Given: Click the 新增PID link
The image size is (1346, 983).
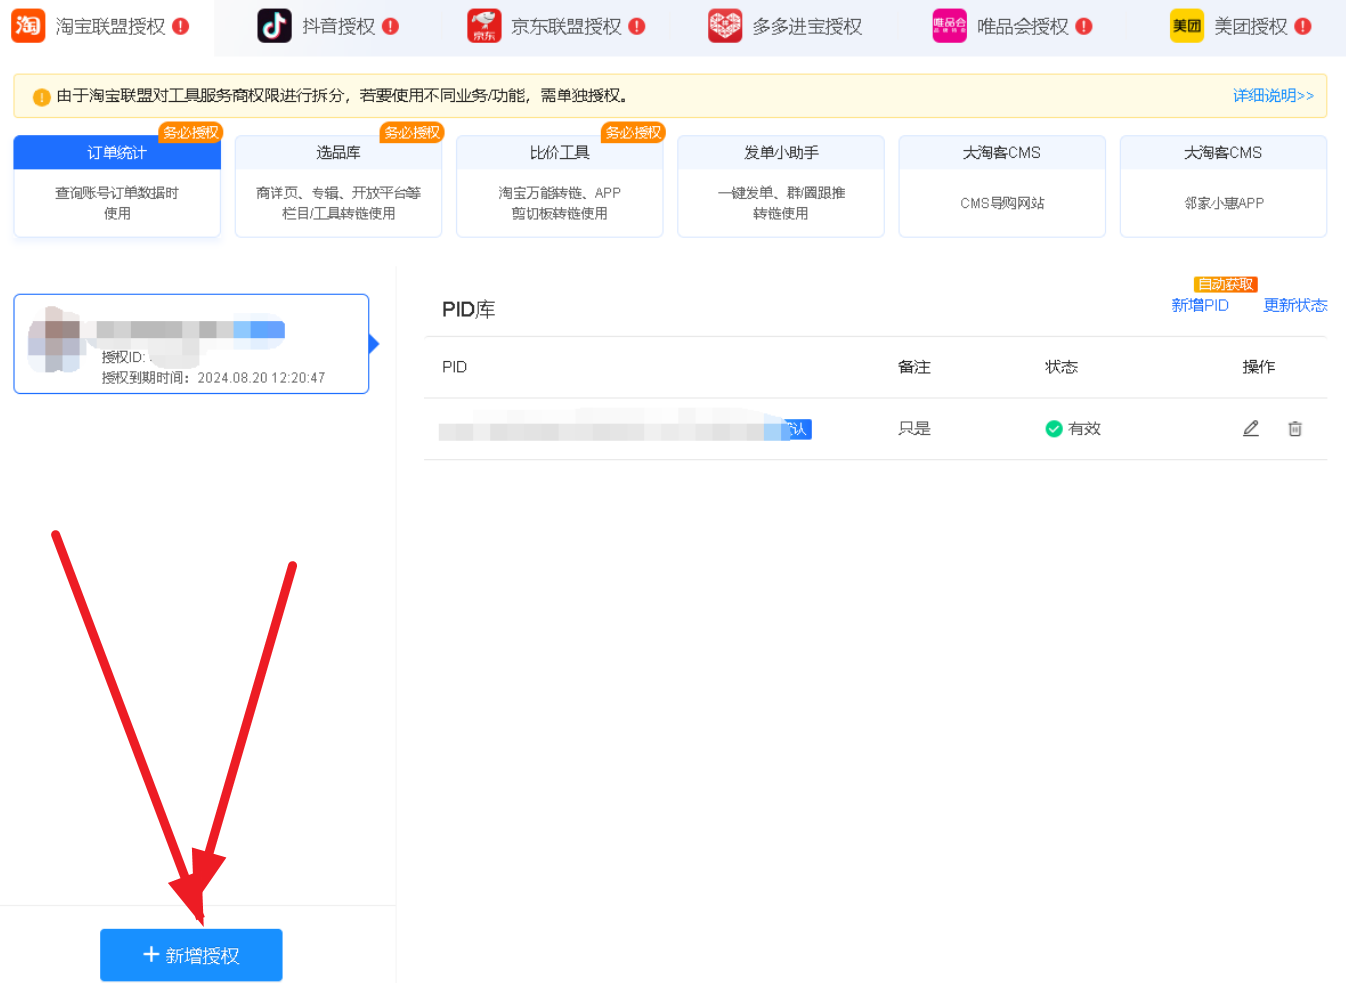Looking at the screenshot, I should [1200, 305].
